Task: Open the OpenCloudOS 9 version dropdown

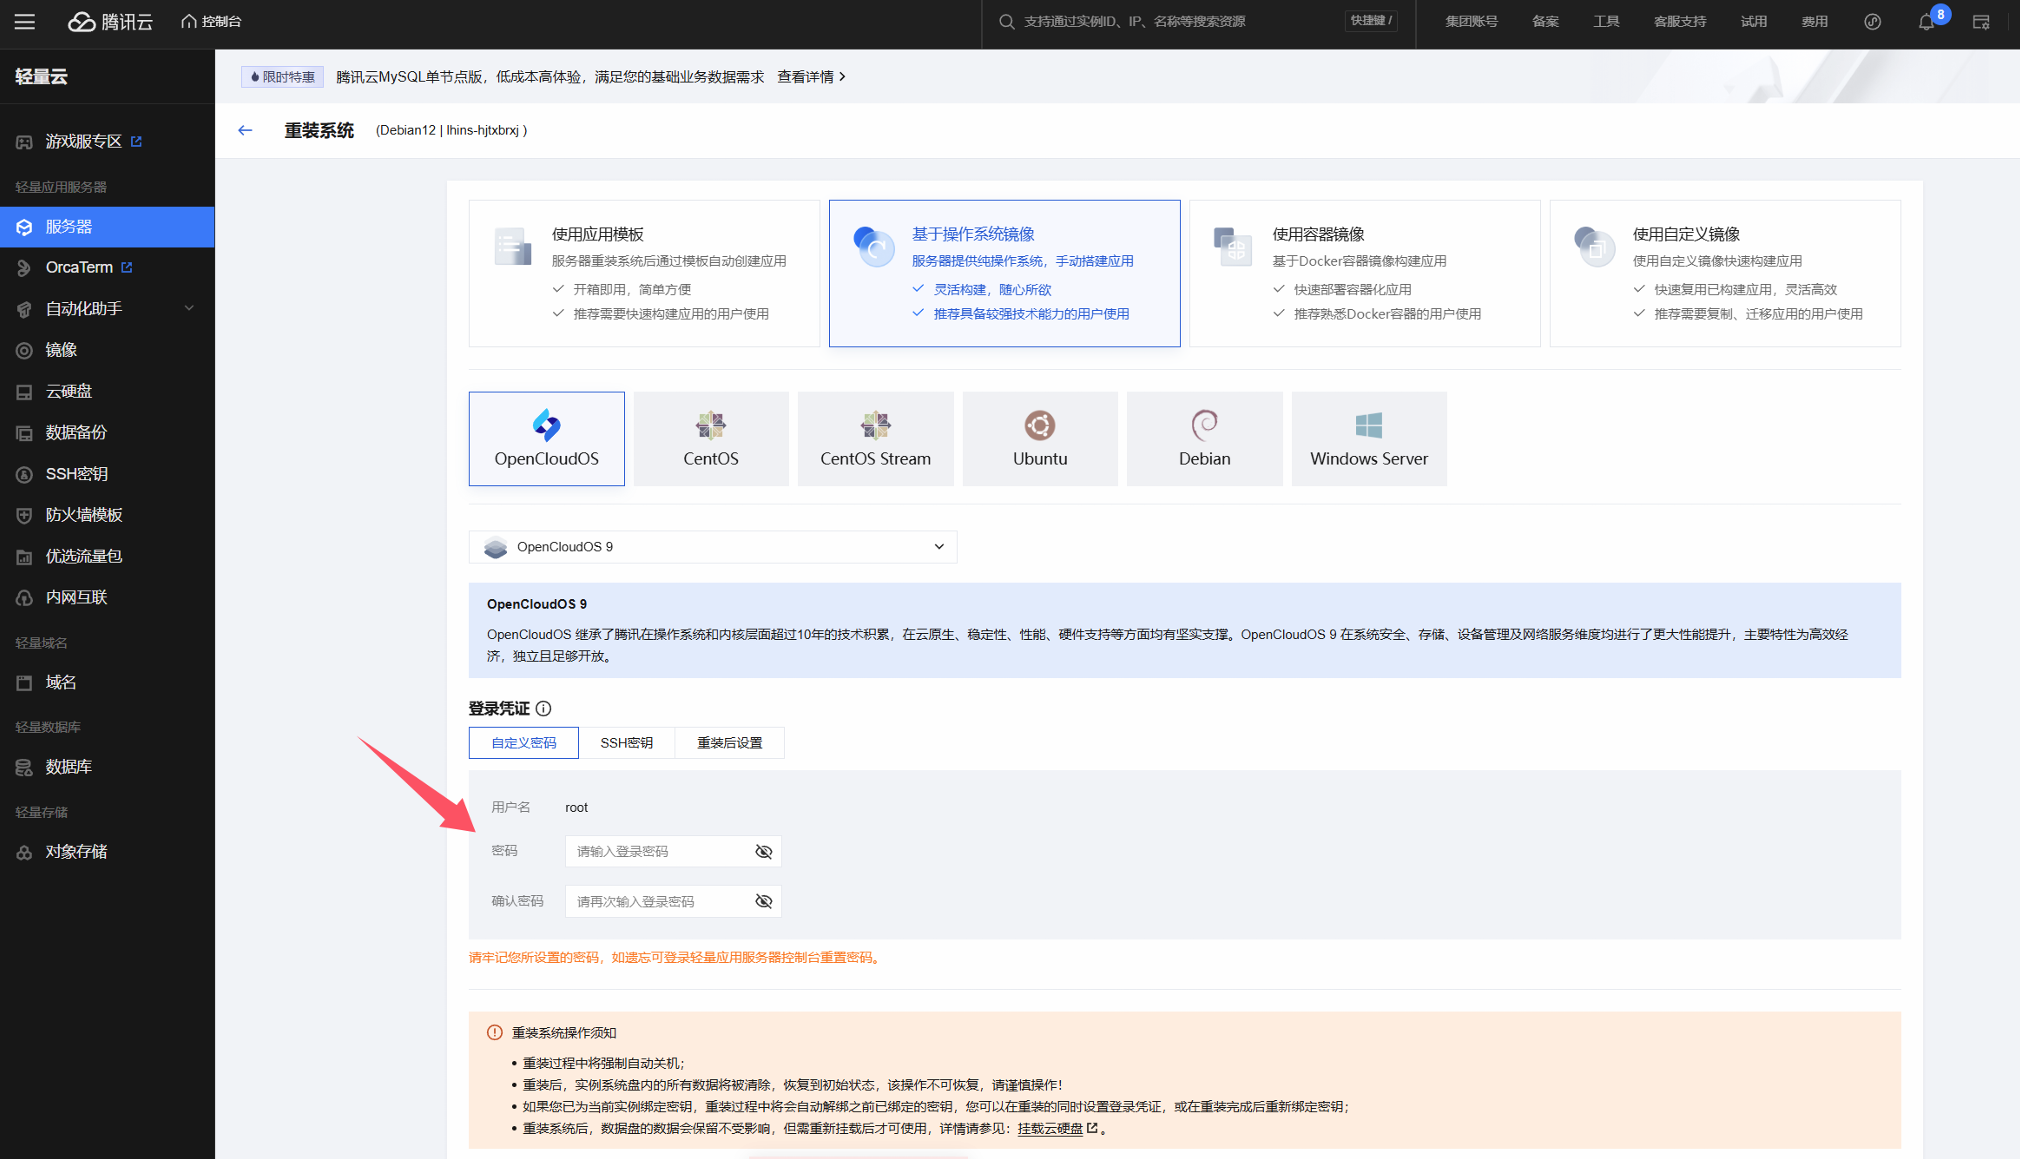Action: (x=712, y=547)
